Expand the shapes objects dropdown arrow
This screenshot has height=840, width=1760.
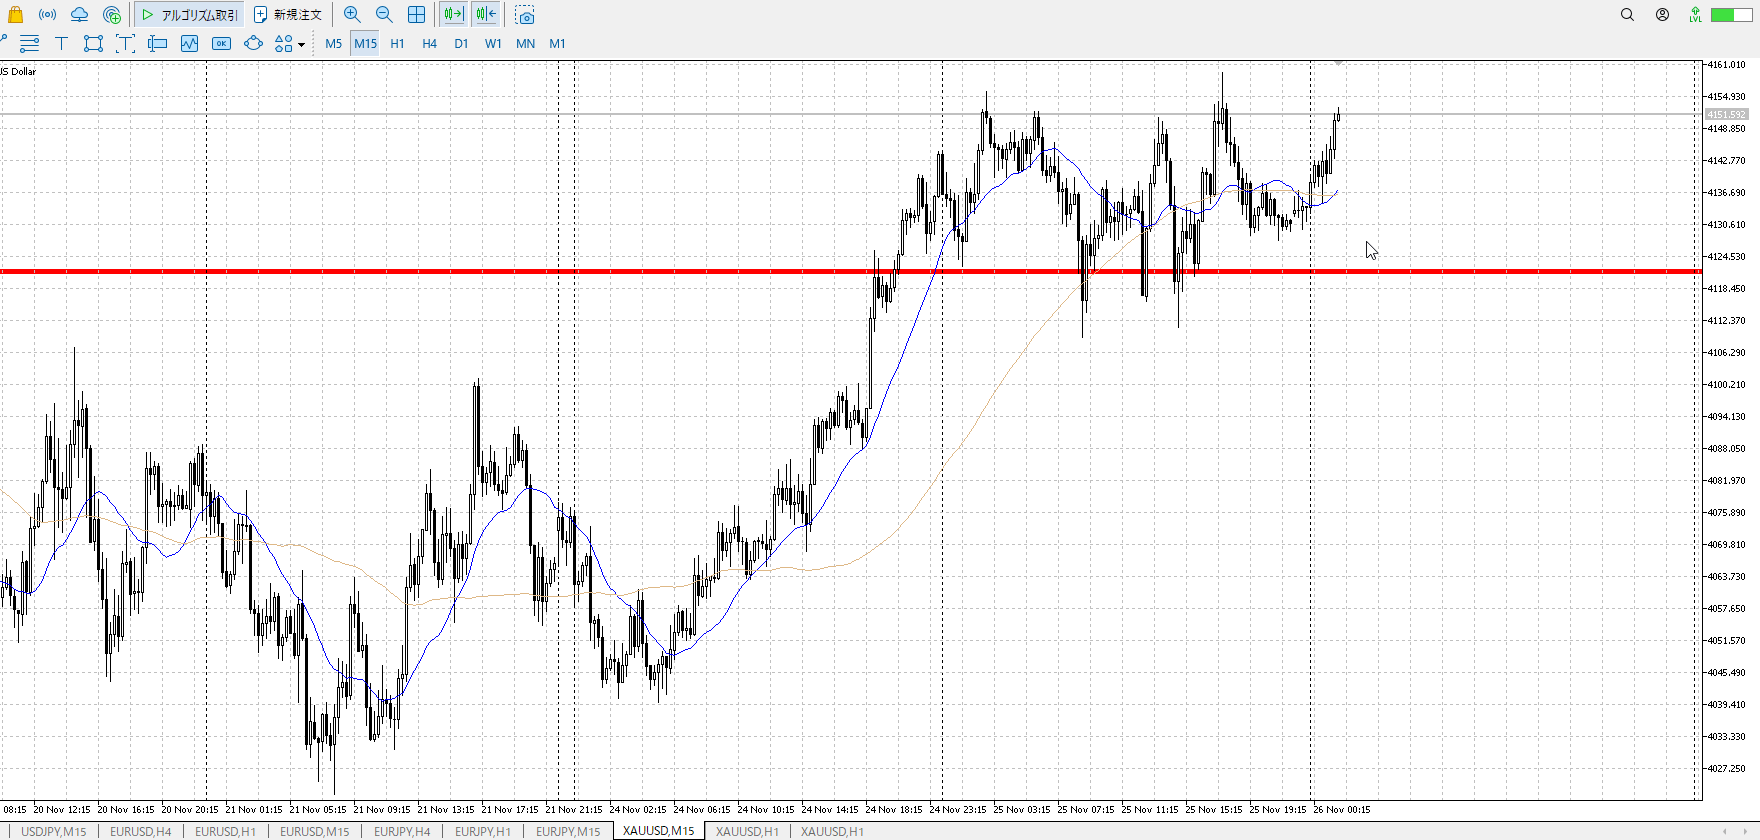[301, 45]
